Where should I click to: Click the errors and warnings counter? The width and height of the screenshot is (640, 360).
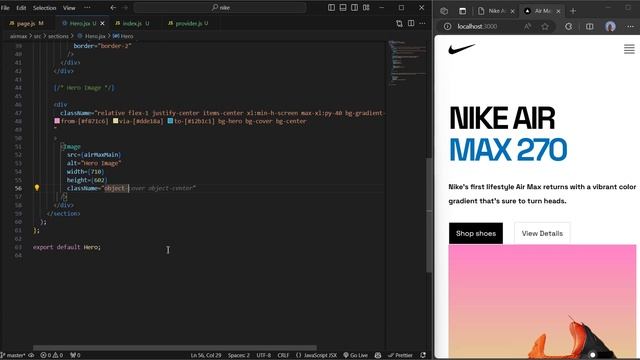click(x=52, y=355)
